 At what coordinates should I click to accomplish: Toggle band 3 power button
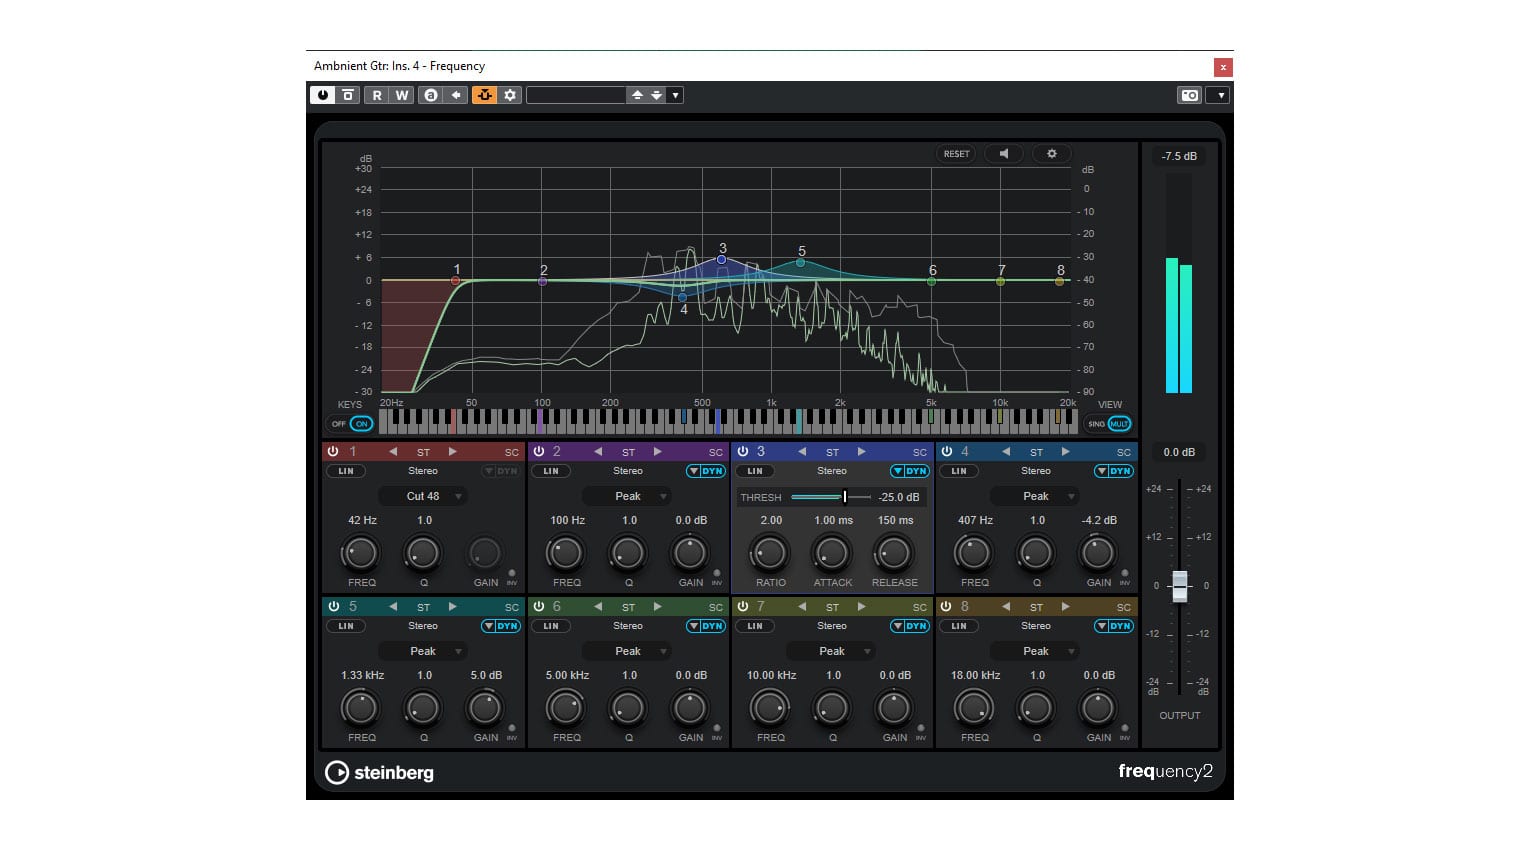(x=743, y=452)
